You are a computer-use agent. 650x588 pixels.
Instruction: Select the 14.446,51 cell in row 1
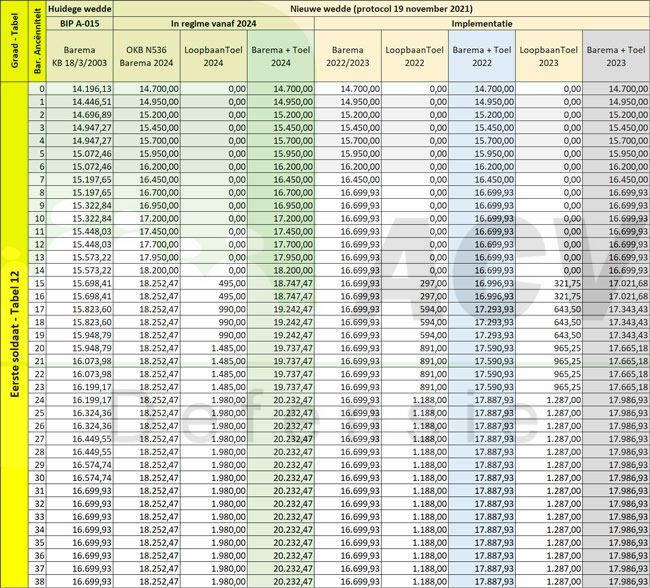[80, 102]
